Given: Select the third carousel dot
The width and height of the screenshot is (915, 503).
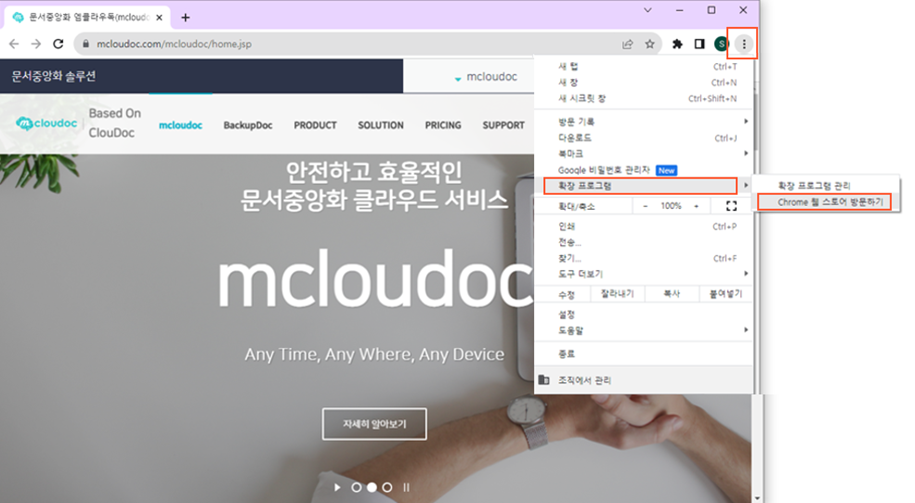Looking at the screenshot, I should point(387,487).
